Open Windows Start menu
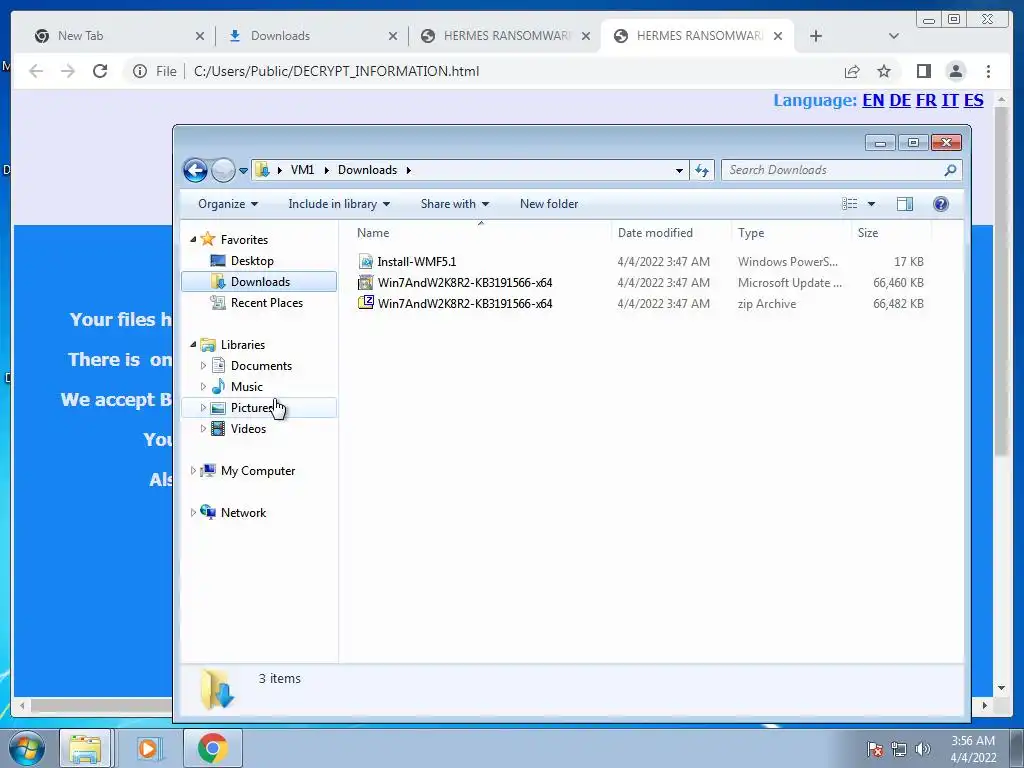 27,748
